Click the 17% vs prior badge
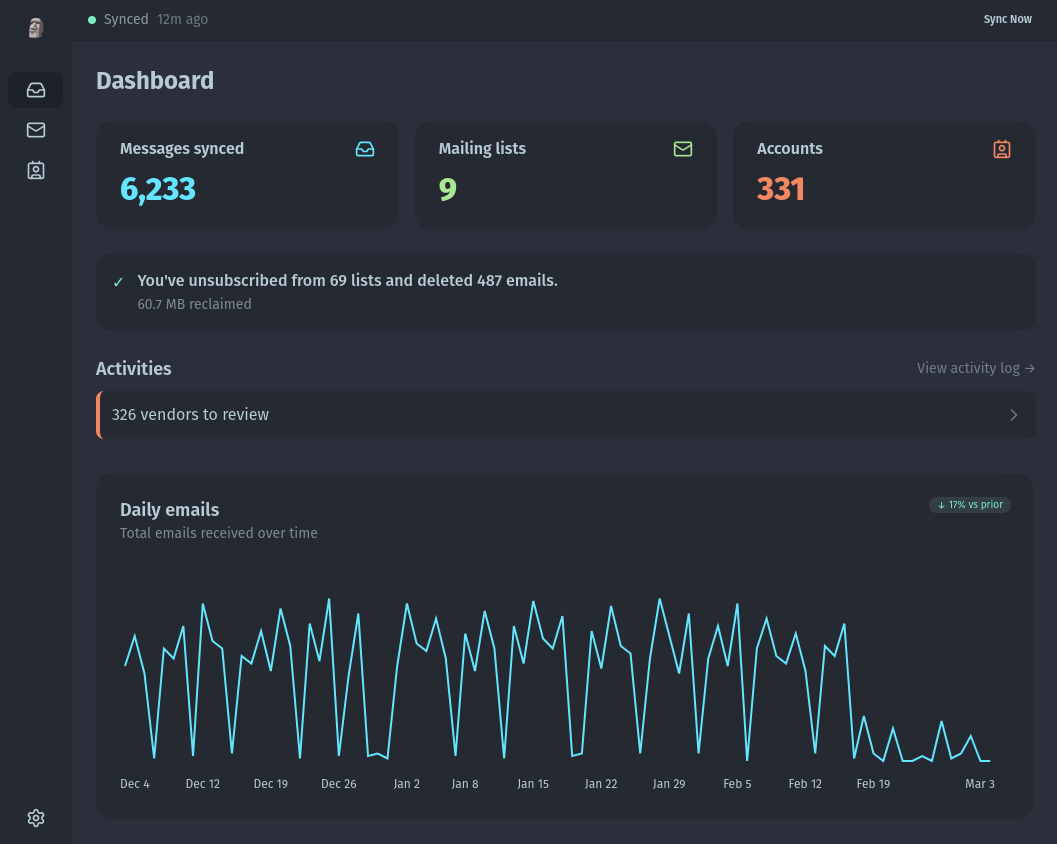 [970, 505]
